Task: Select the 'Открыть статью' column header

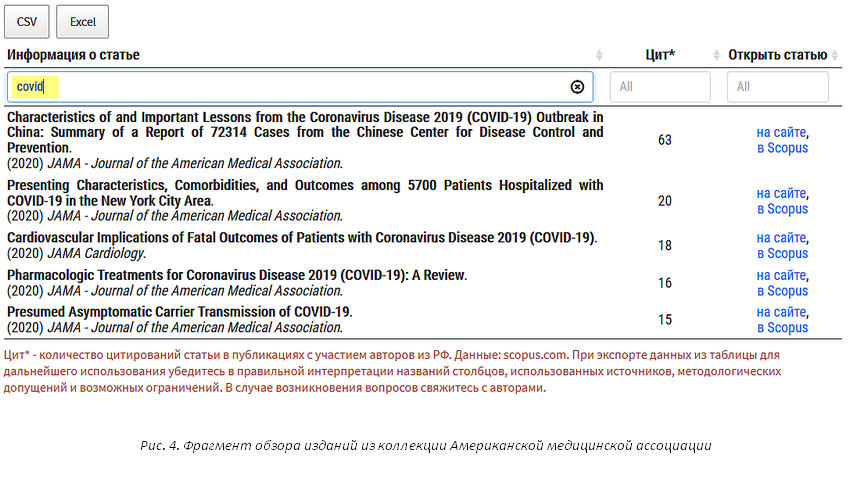Action: [x=777, y=55]
